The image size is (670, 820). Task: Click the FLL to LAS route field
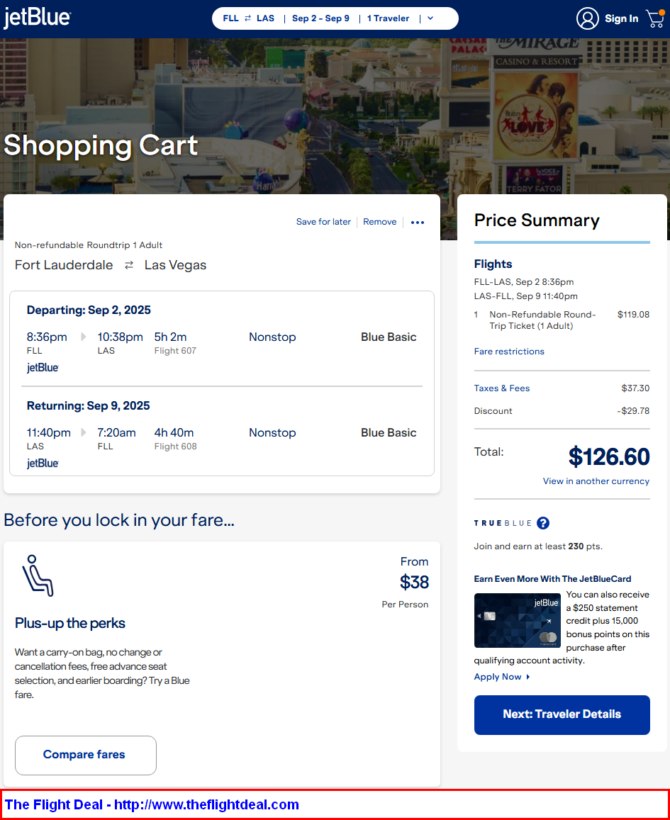[248, 18]
